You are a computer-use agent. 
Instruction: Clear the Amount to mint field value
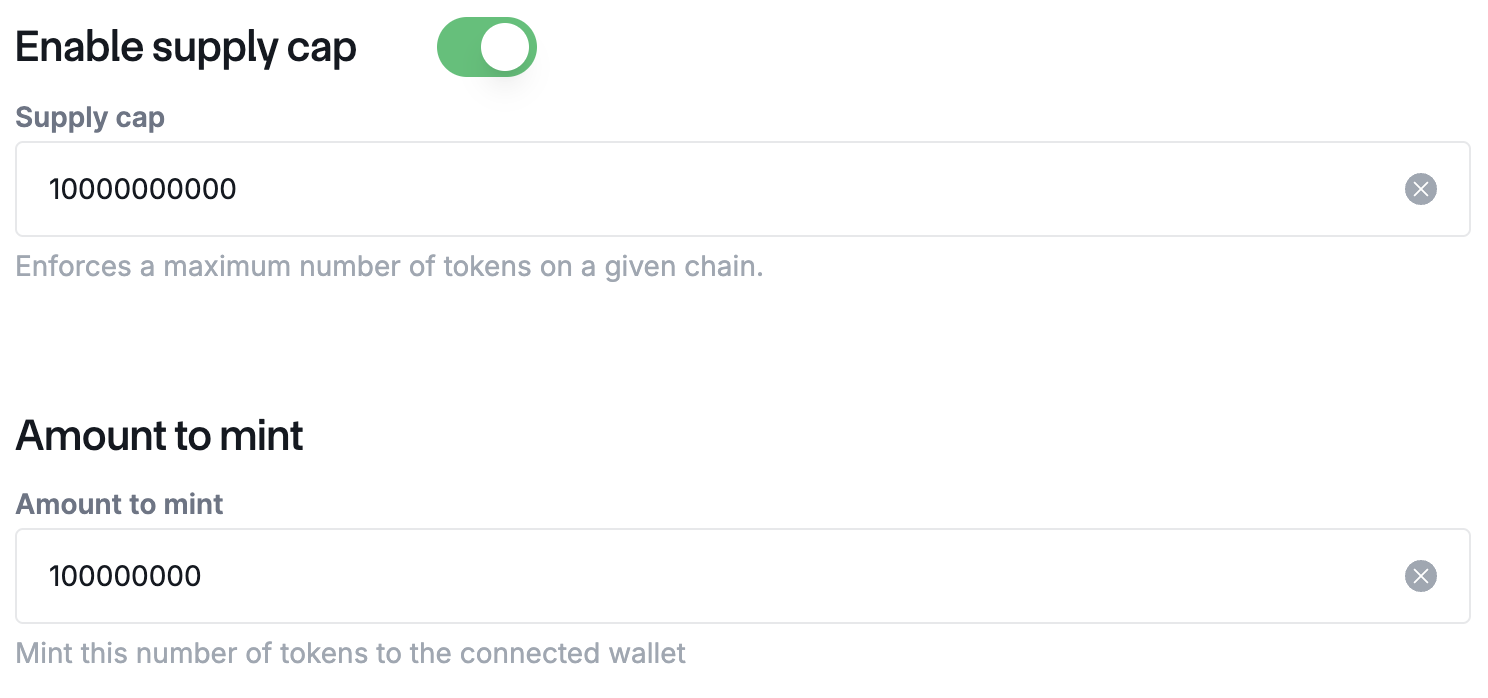[1420, 576]
